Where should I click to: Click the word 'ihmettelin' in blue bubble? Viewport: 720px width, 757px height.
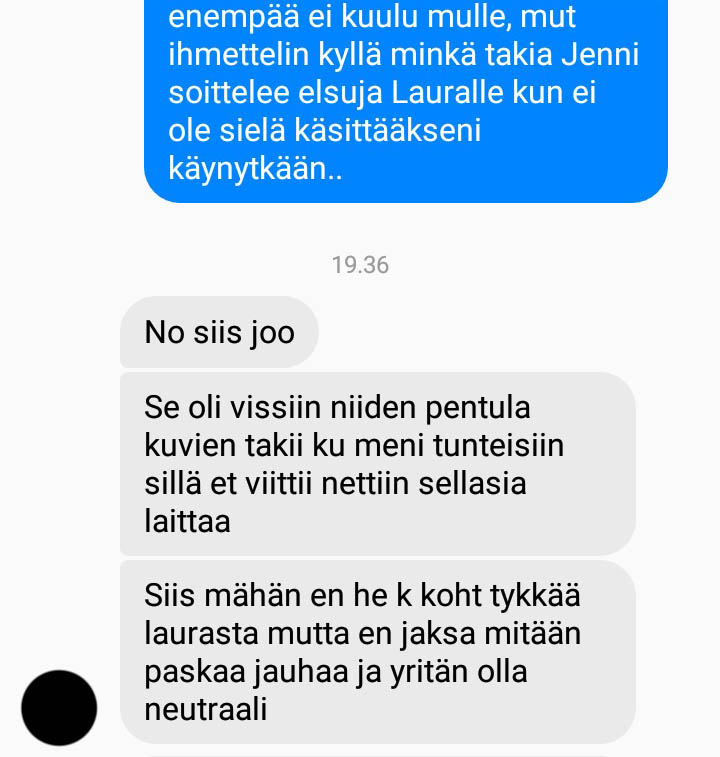[x=239, y=54]
